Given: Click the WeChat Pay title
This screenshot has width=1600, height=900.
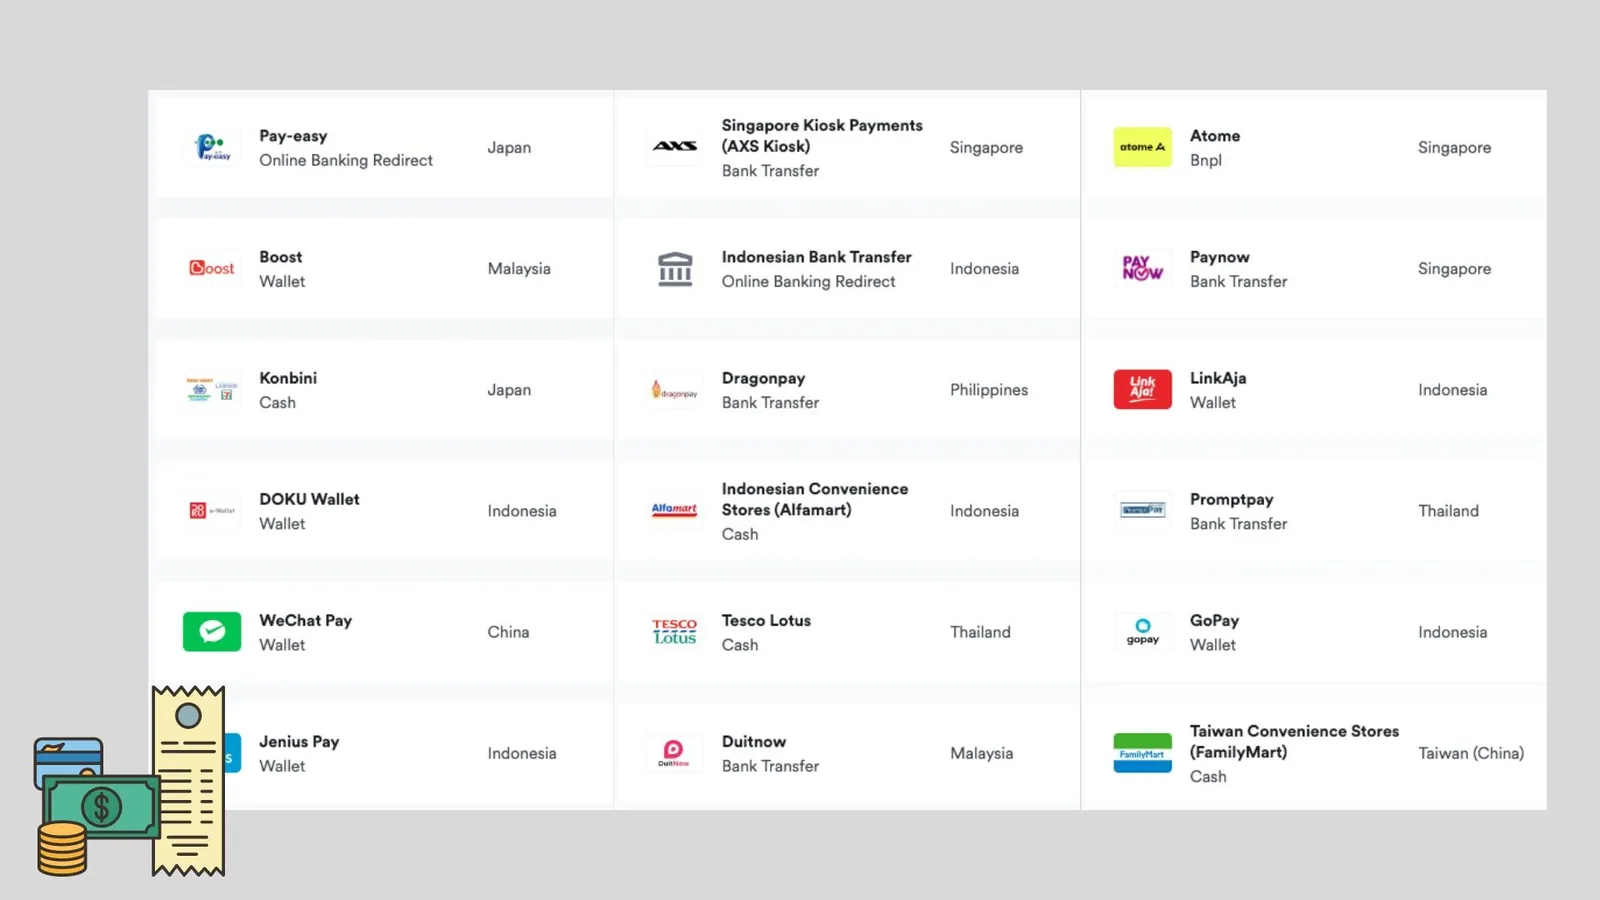Looking at the screenshot, I should coord(306,620).
